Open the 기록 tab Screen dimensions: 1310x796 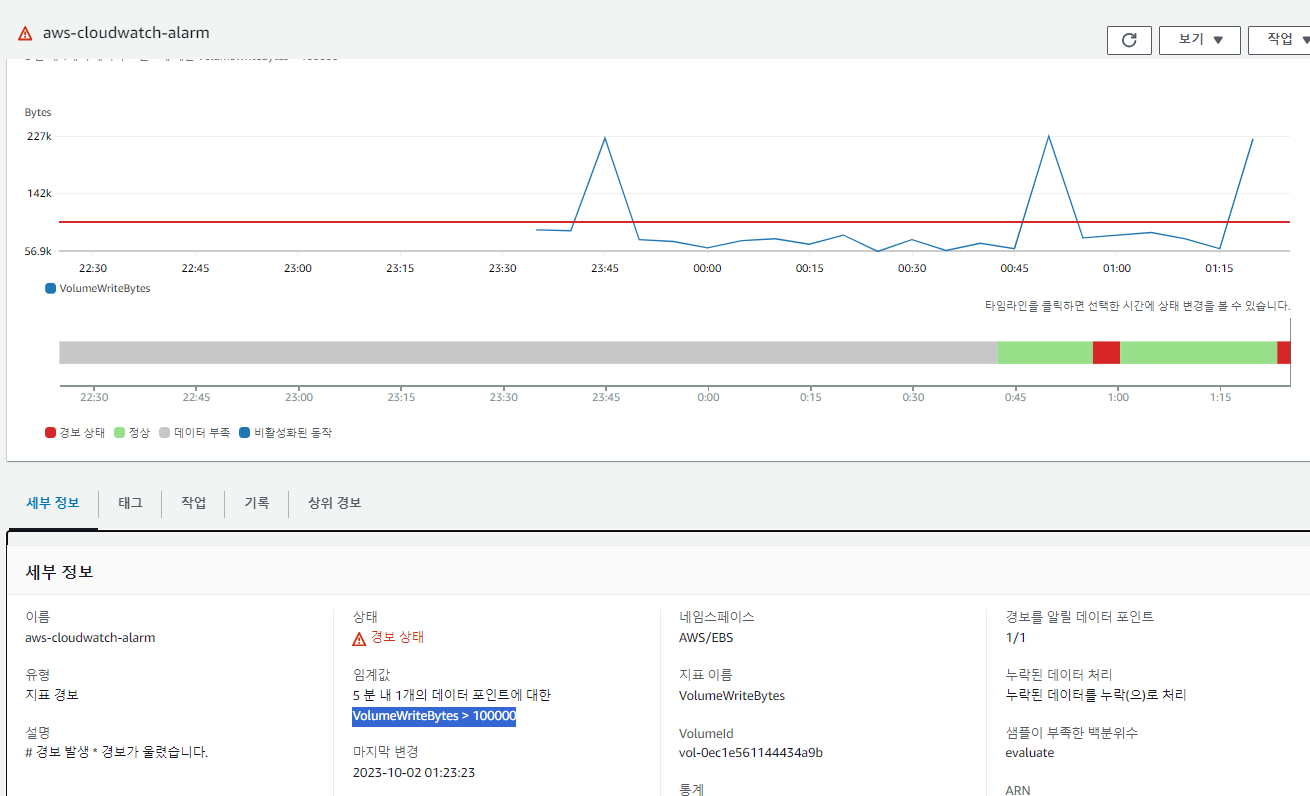tap(257, 503)
